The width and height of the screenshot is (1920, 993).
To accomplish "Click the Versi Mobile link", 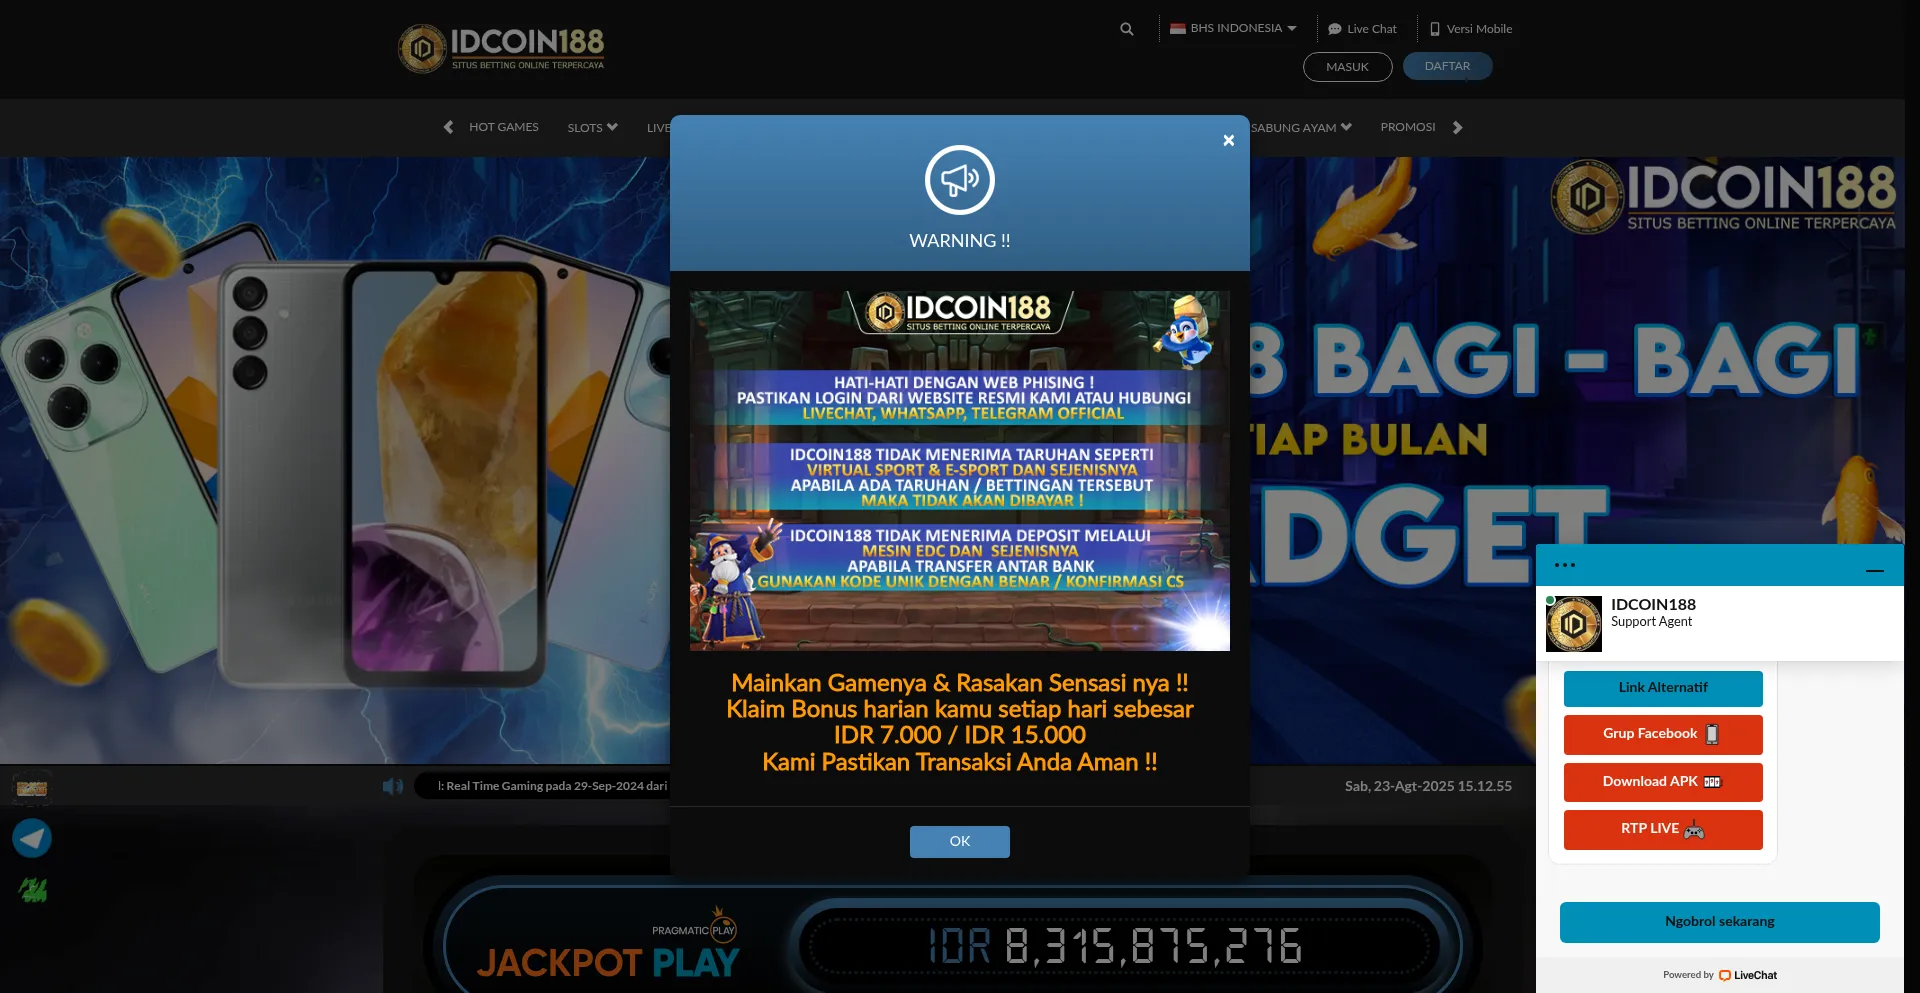I will tap(1471, 29).
